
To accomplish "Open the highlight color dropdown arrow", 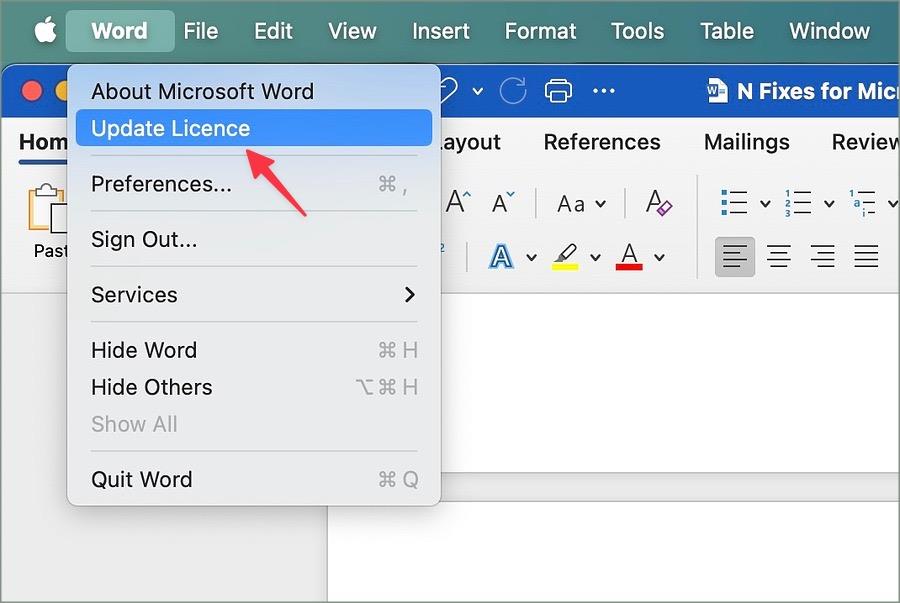I will click(595, 257).
